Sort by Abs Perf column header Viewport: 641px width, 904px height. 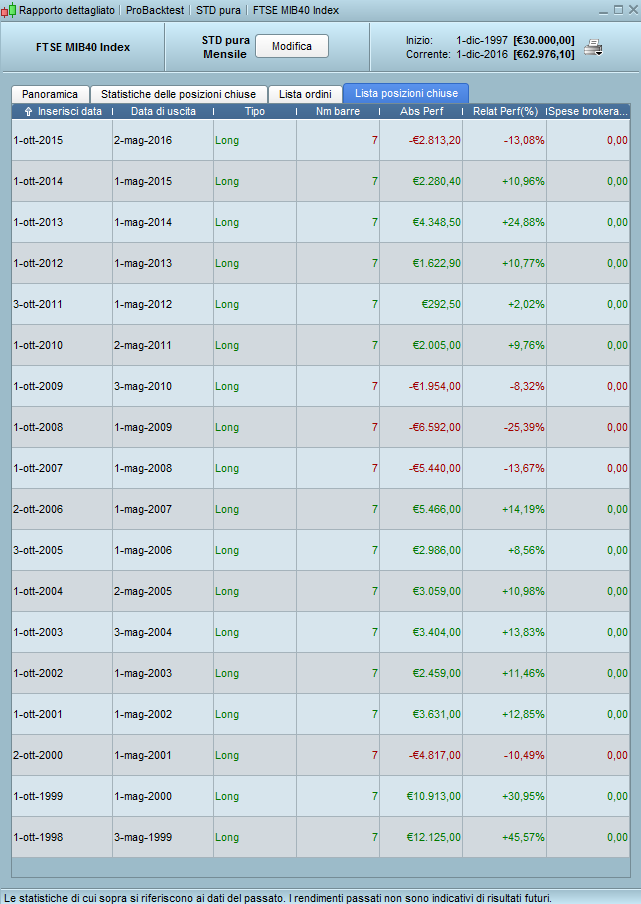[421, 111]
